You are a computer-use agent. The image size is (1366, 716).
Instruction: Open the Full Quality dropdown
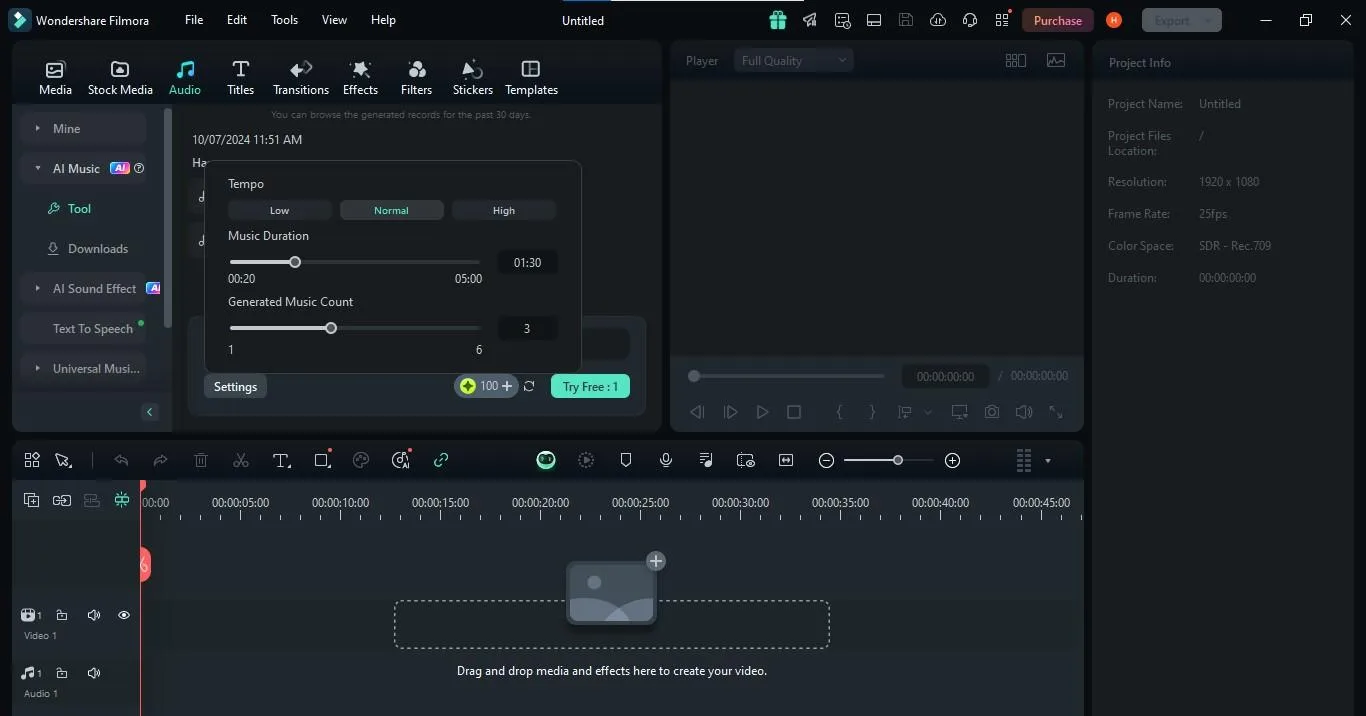click(793, 61)
